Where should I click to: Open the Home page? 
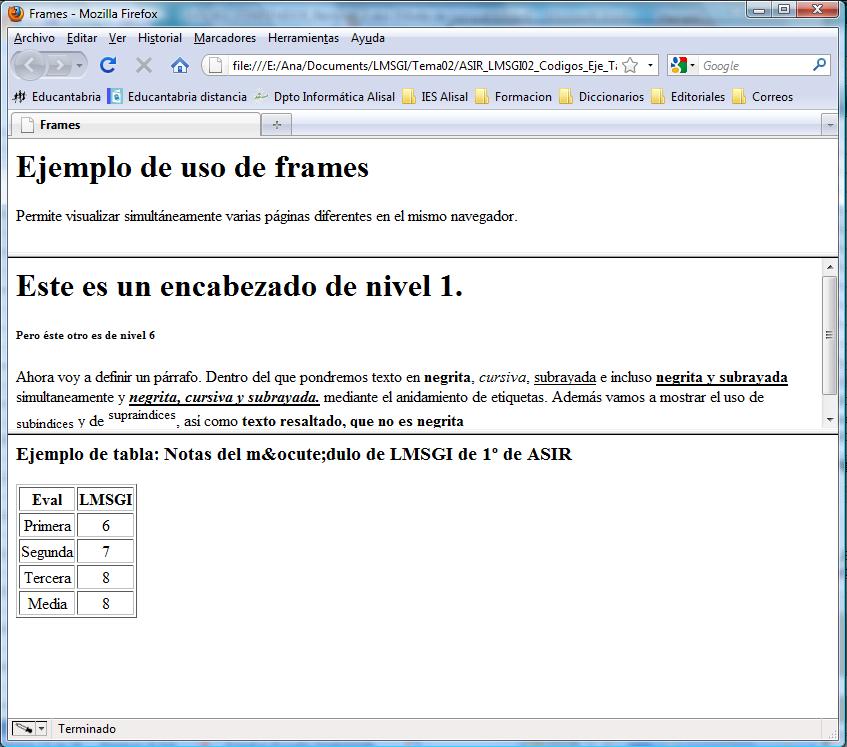click(x=180, y=63)
